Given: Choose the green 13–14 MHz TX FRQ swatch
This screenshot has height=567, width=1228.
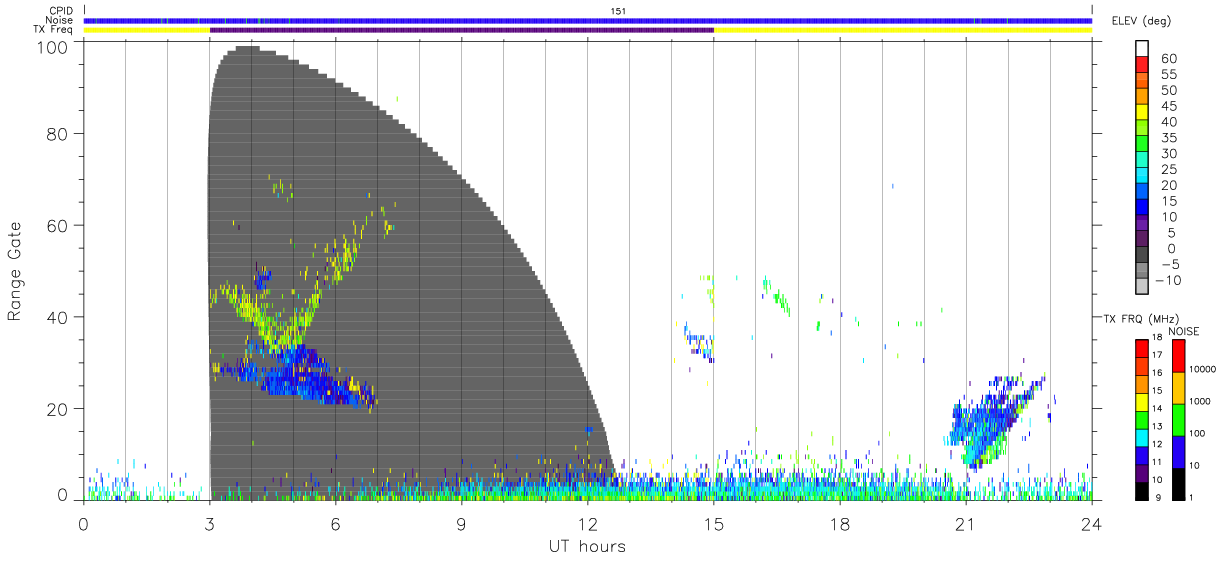Looking at the screenshot, I should pos(1142,419).
